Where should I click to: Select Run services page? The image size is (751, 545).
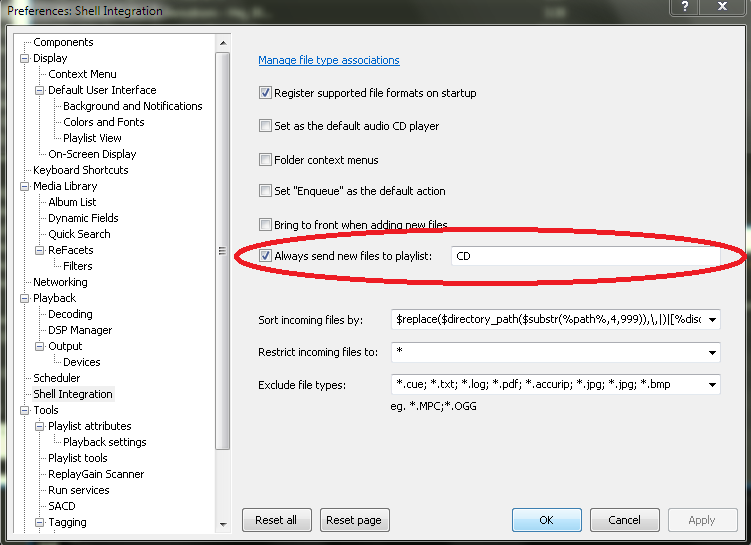click(79, 490)
